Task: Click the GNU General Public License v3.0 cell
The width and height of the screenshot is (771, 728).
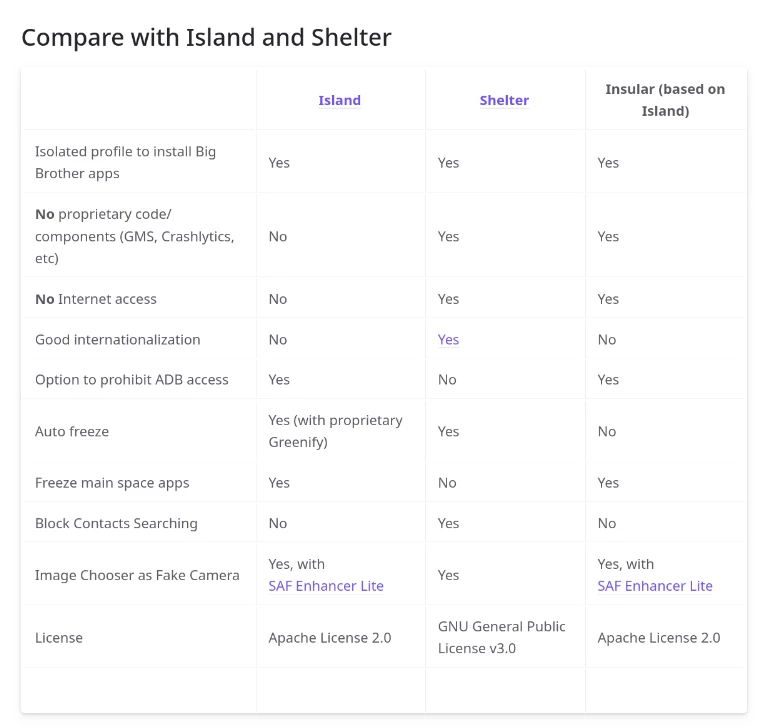Action: click(501, 637)
